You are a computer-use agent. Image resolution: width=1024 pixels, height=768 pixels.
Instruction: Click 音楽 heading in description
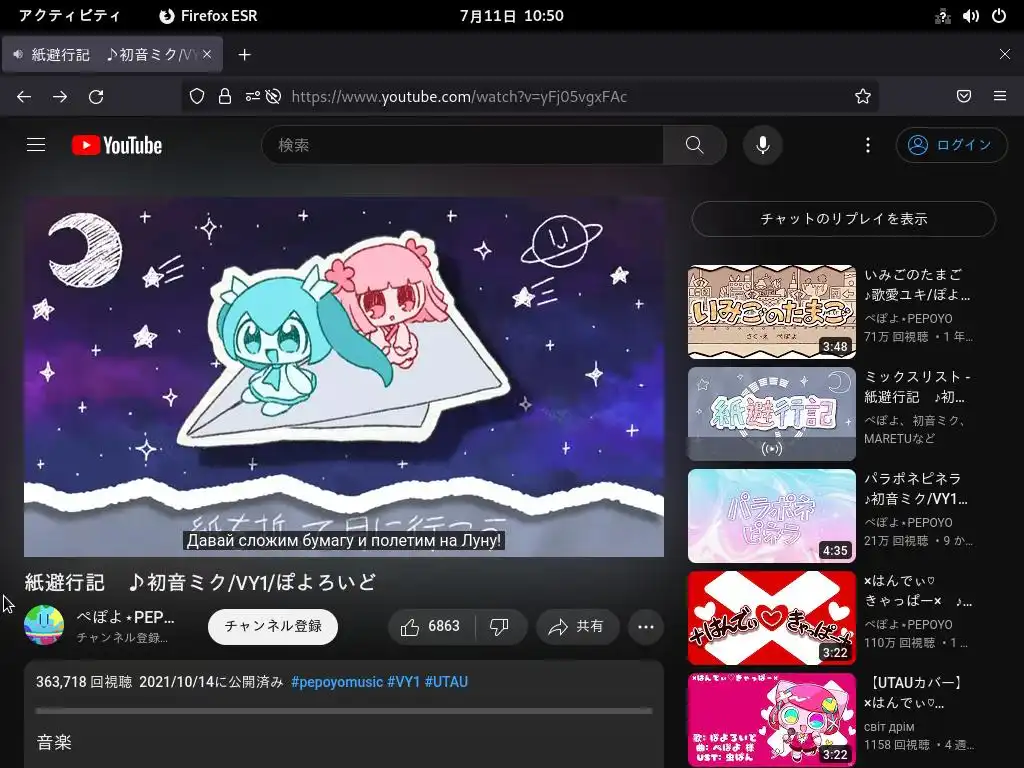point(54,743)
